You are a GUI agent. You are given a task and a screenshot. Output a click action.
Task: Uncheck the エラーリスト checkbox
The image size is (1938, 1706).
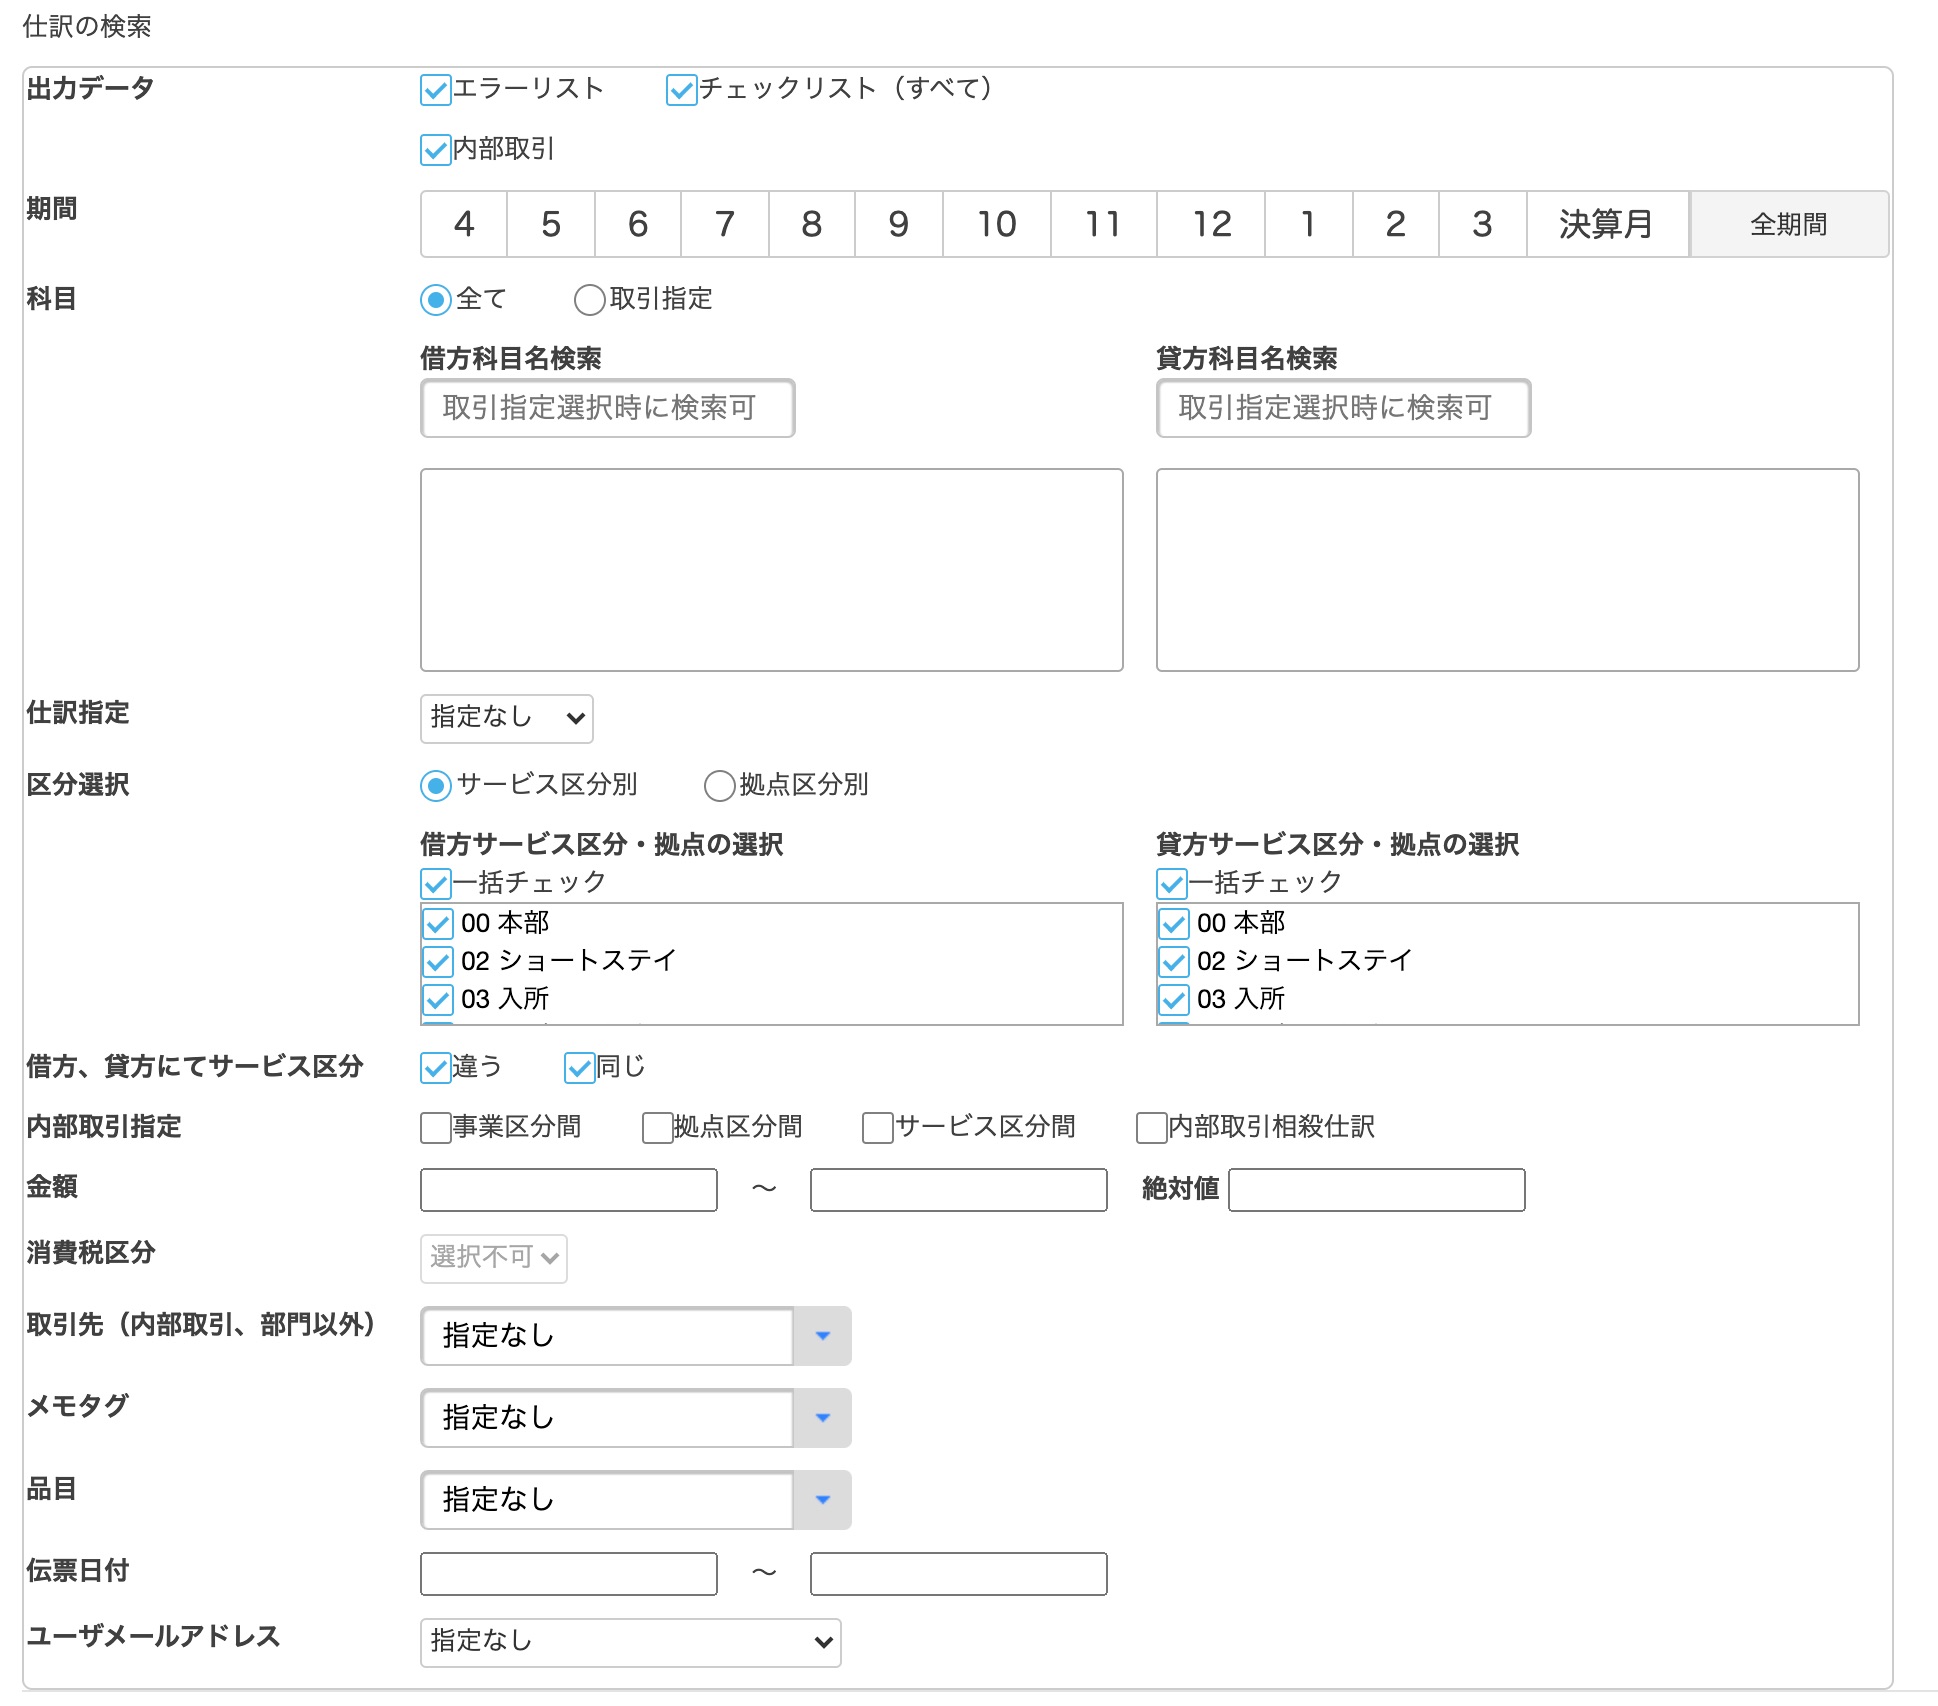(x=436, y=90)
